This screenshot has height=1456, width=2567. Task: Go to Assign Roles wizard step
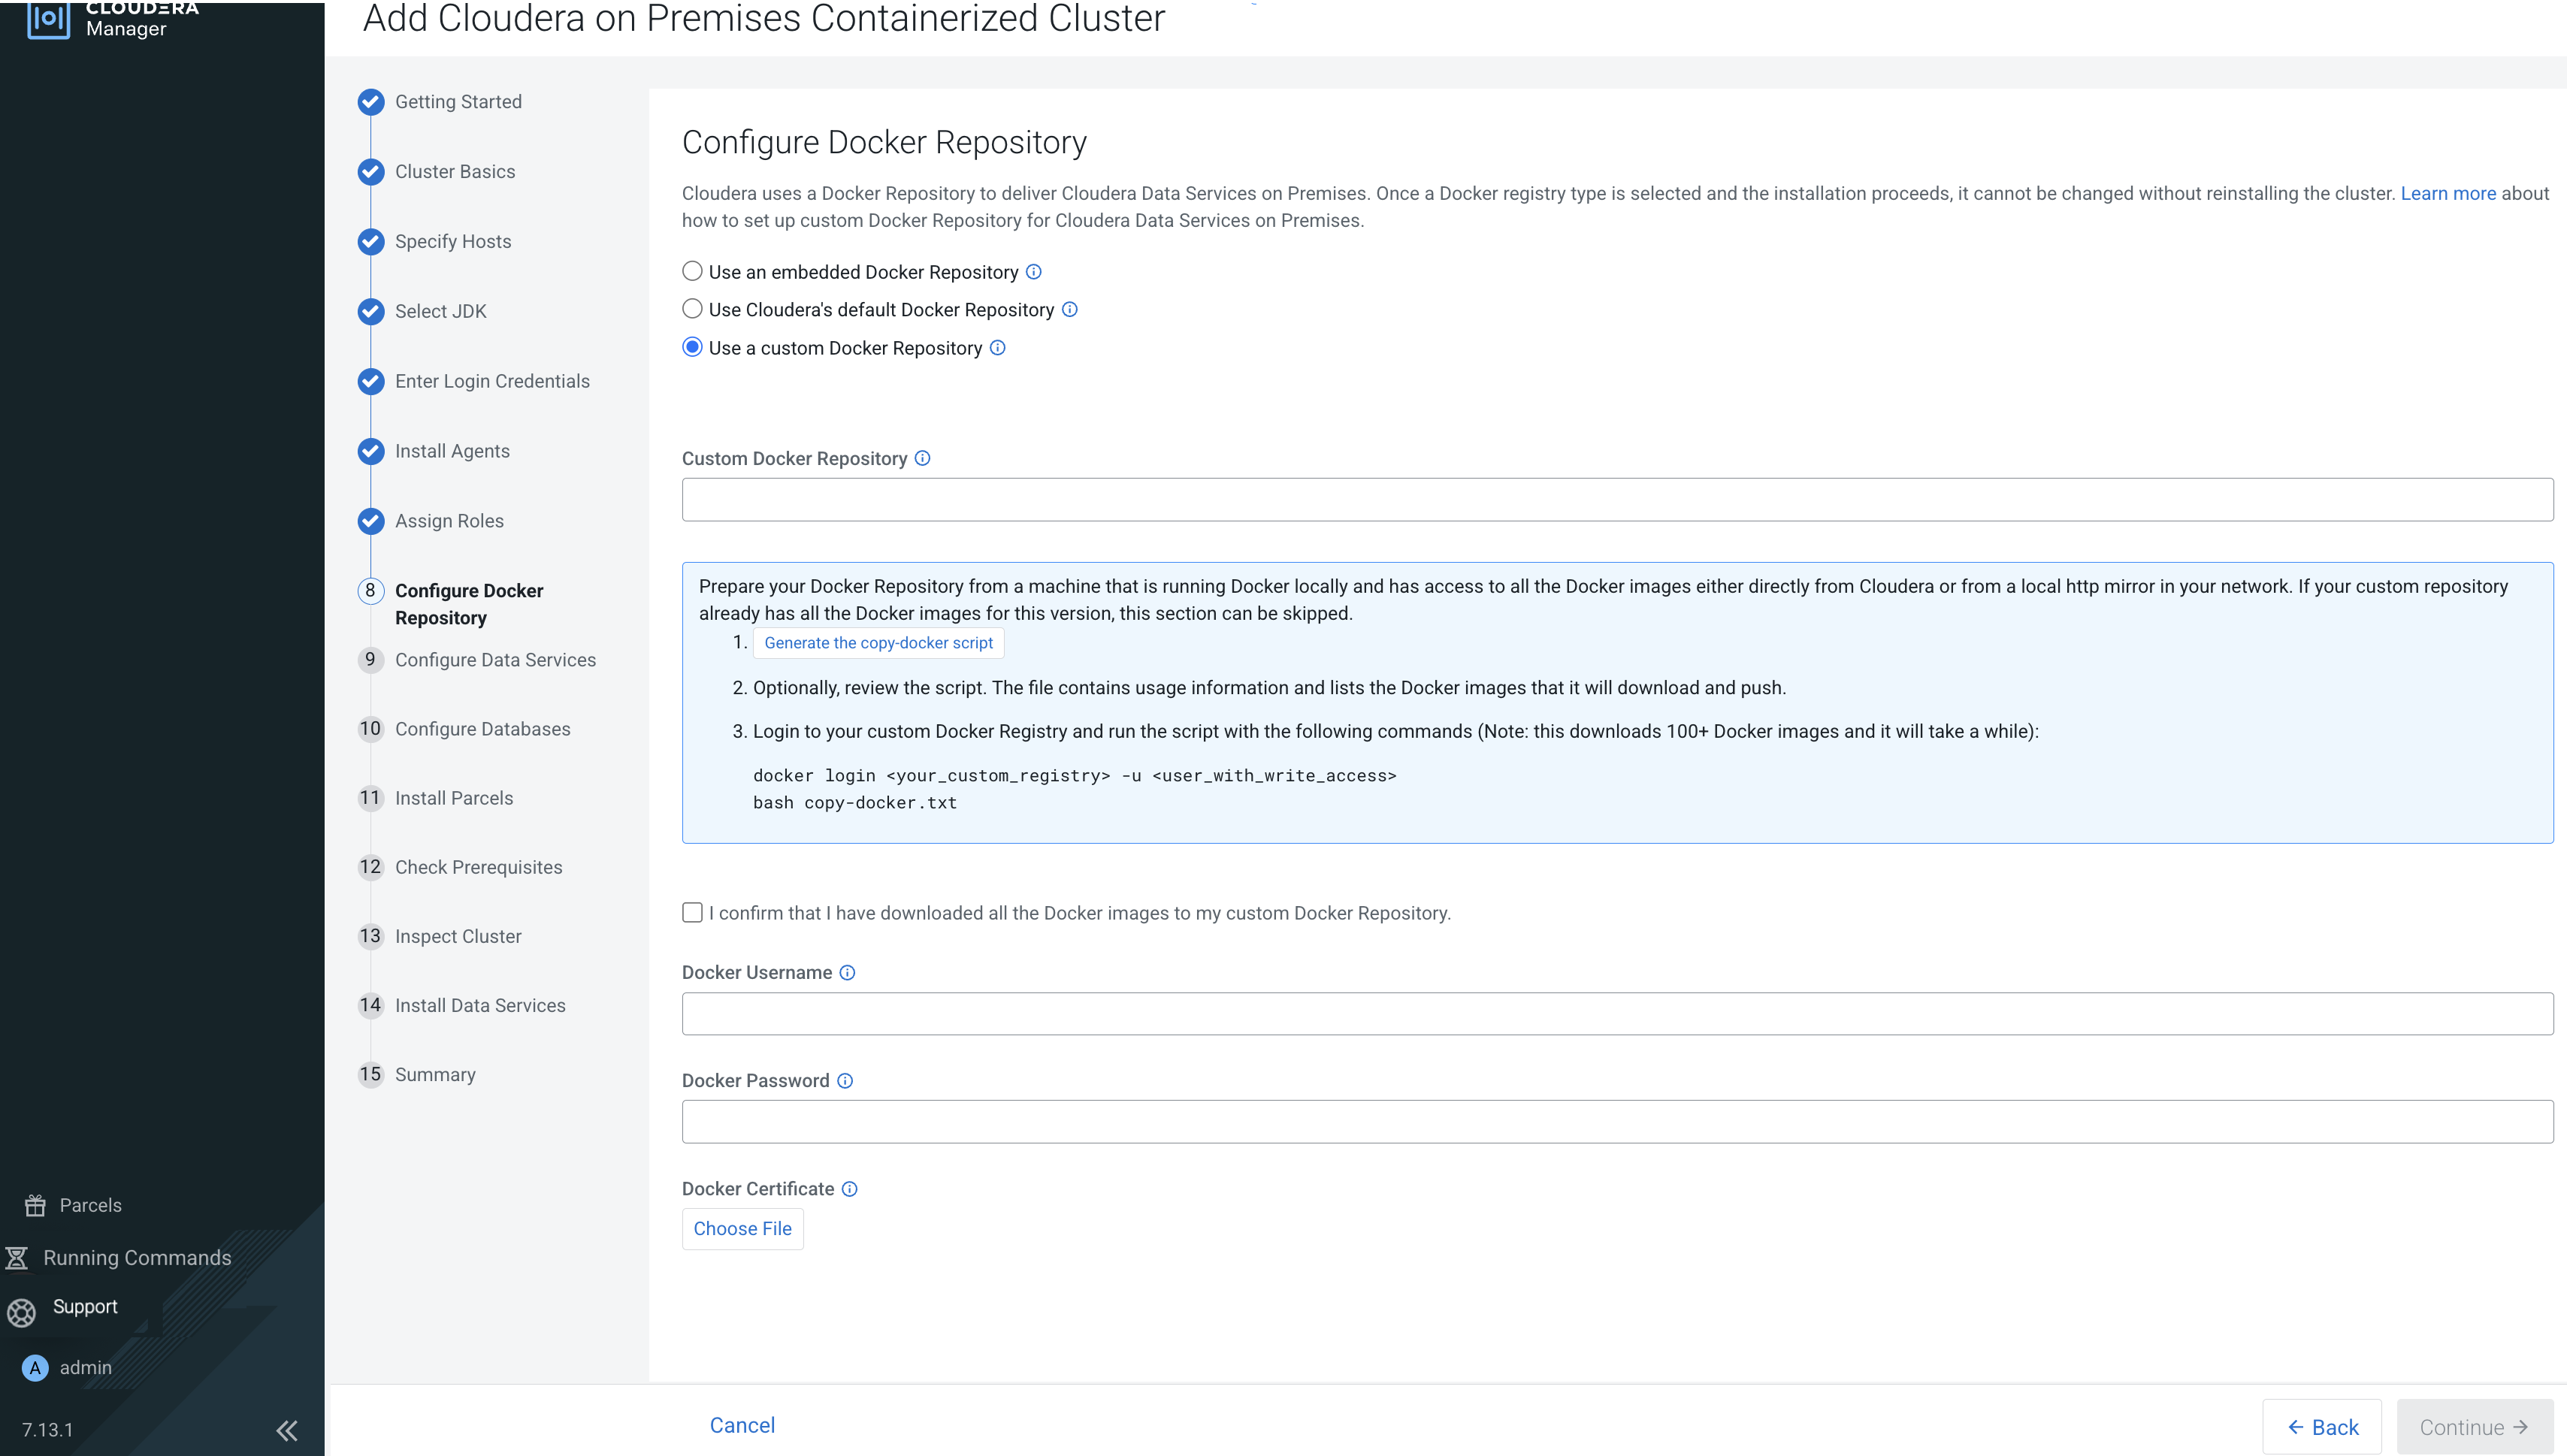pos(449,521)
